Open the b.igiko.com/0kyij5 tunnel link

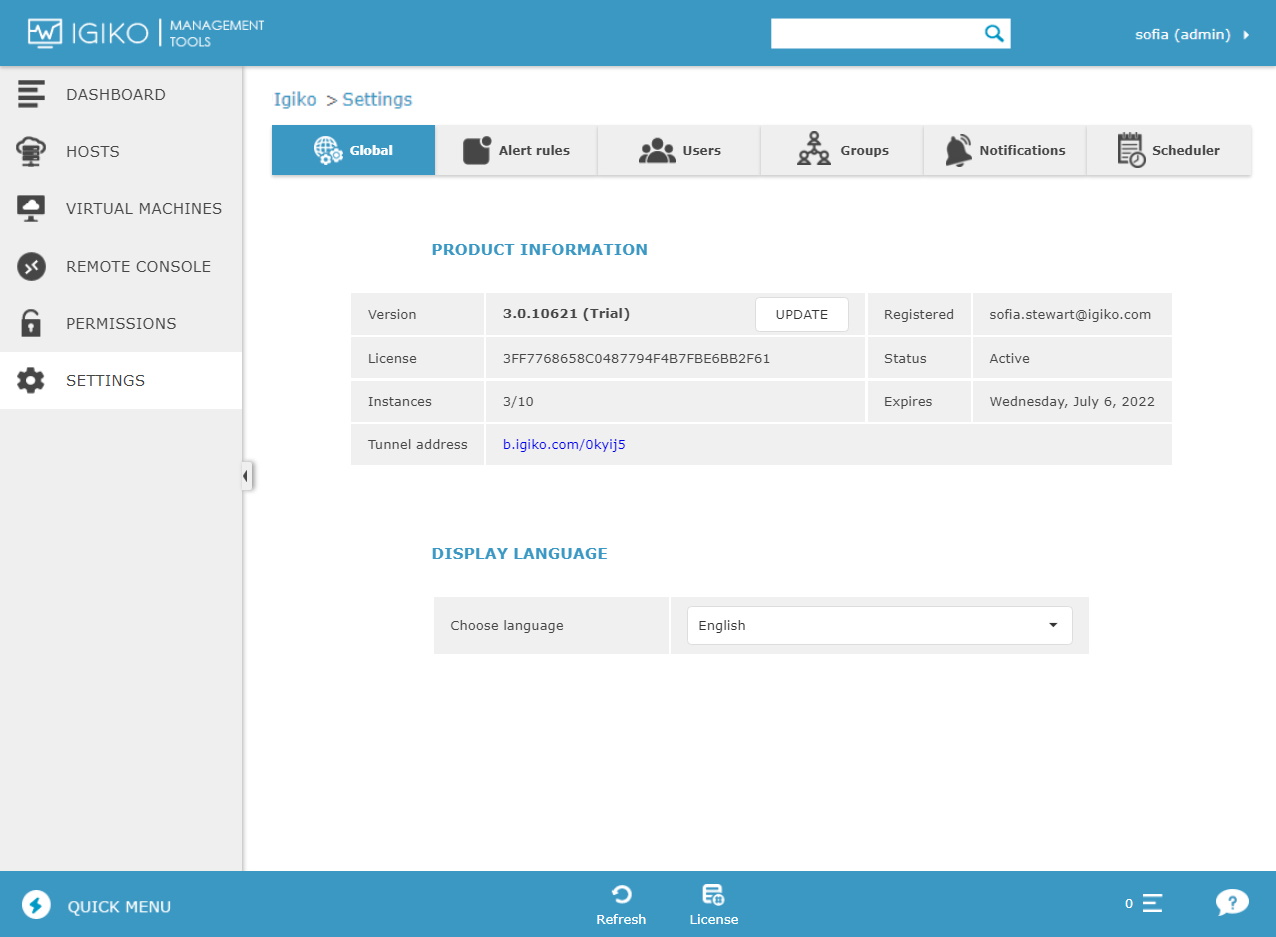pos(564,444)
